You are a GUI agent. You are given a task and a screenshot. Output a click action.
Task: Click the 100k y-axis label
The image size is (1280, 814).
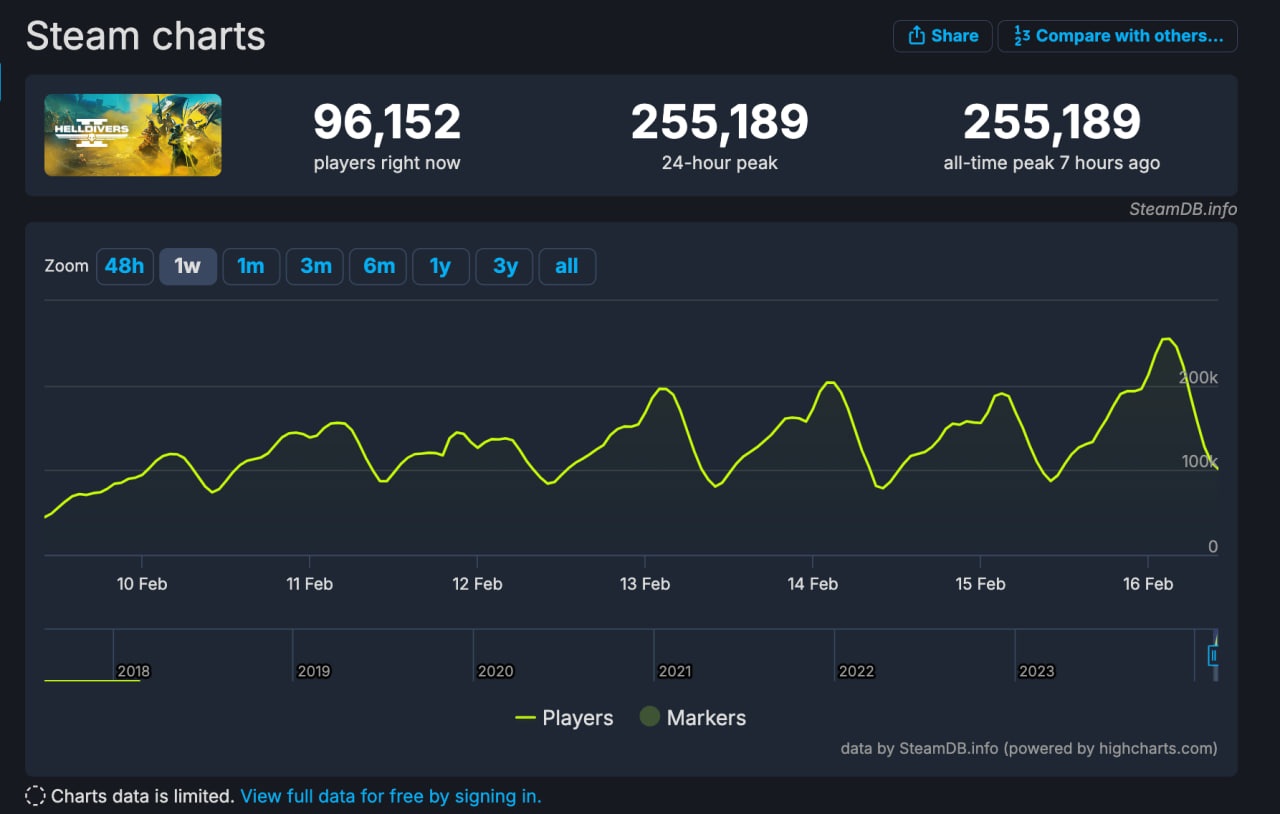pos(1200,462)
